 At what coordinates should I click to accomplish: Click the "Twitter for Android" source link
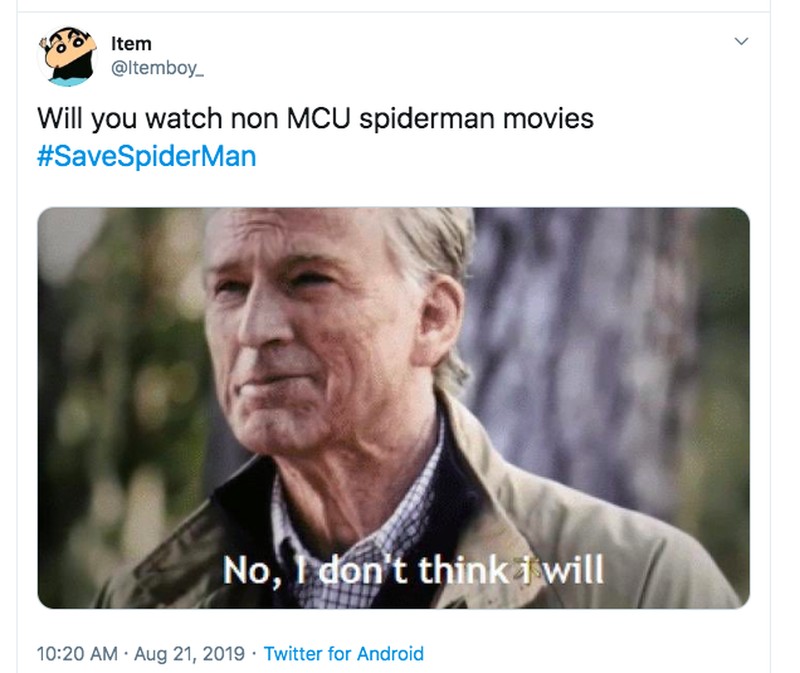point(343,654)
